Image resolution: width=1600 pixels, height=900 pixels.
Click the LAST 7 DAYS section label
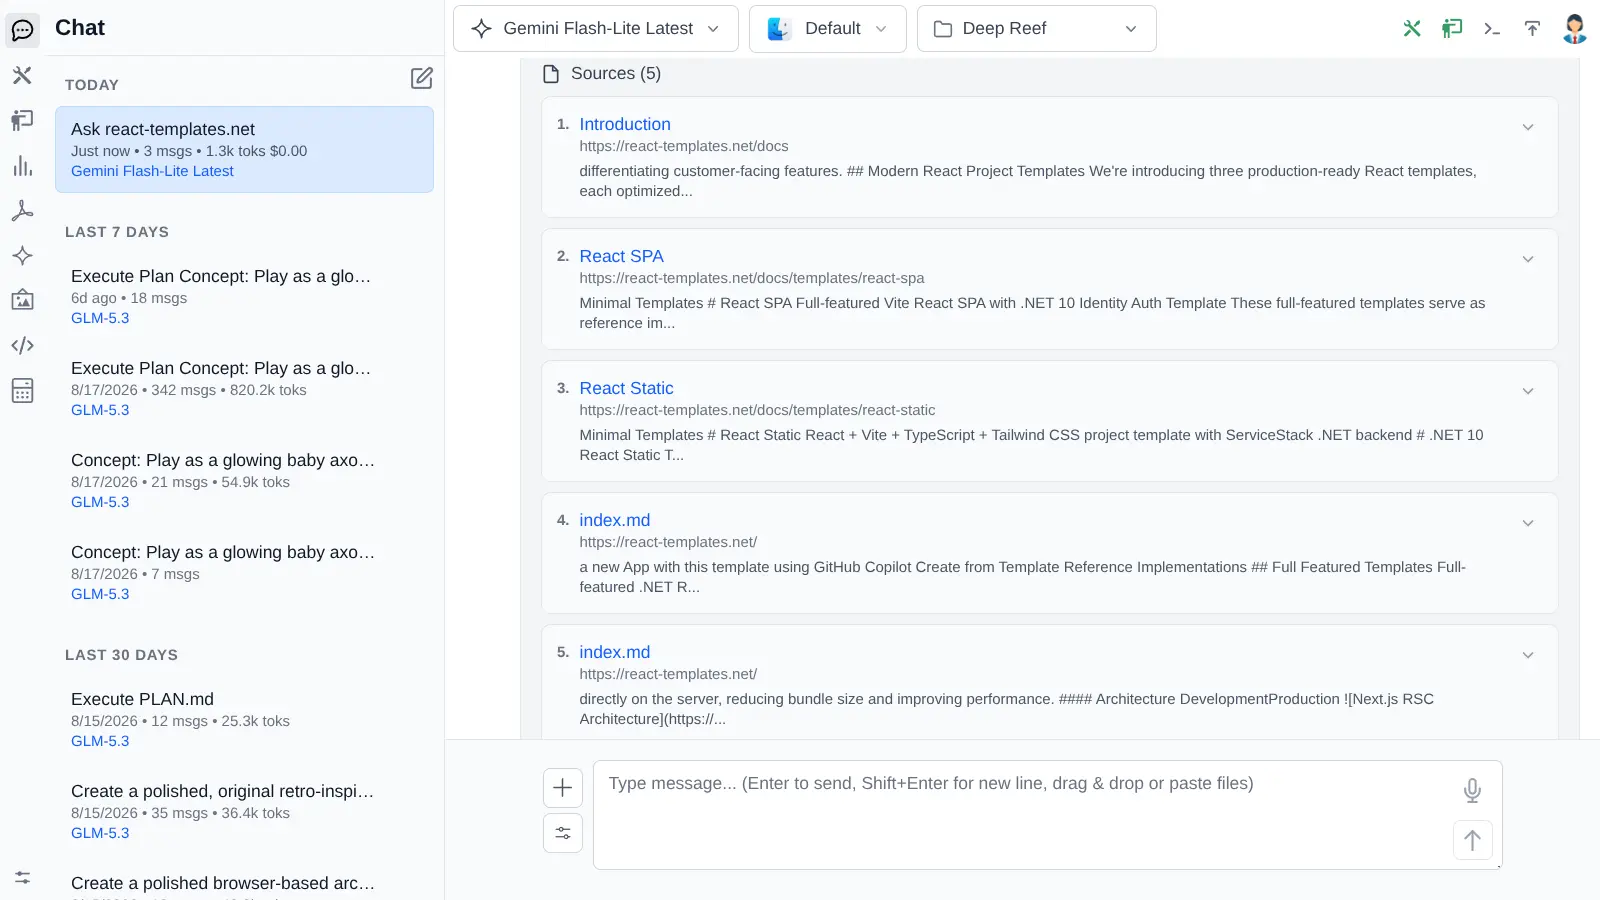(x=117, y=232)
